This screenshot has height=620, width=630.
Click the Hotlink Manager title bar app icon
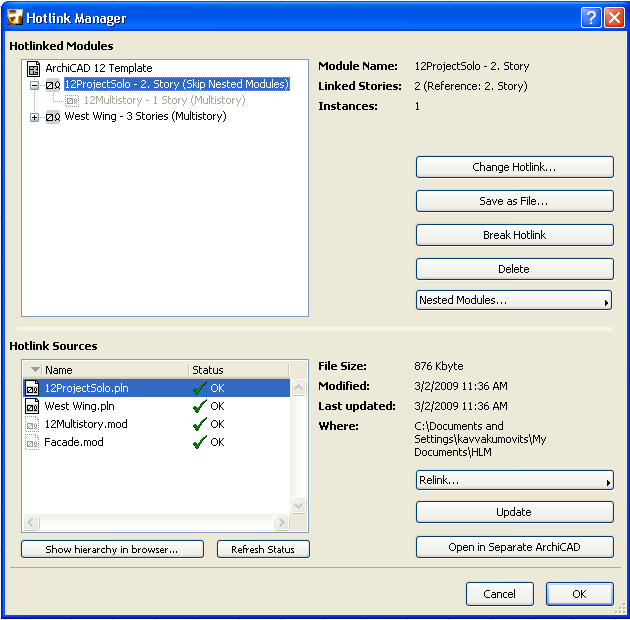pos(15,18)
